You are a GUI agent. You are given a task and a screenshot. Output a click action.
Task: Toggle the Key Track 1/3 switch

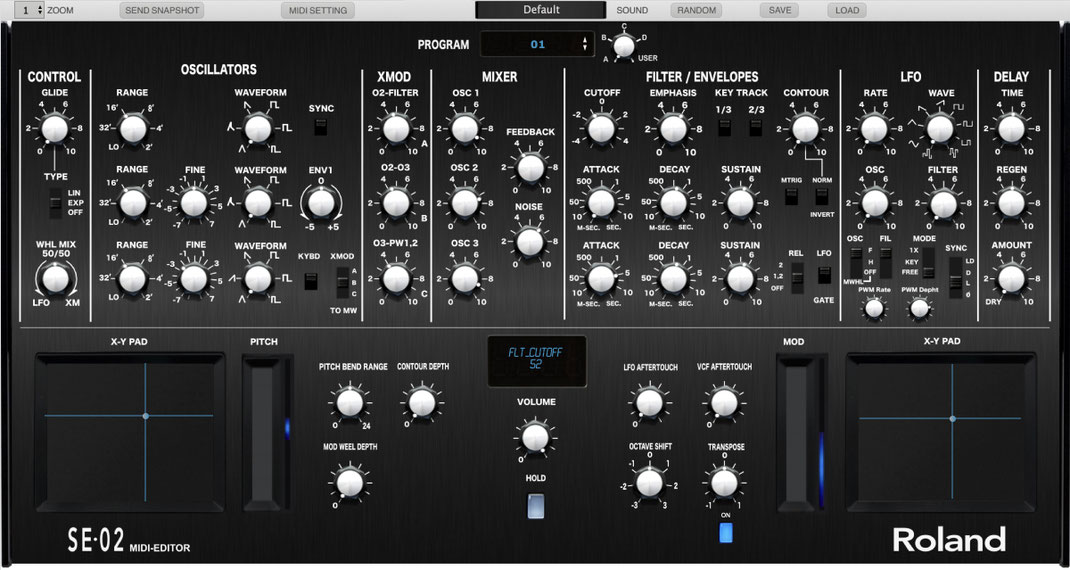pyautogui.click(x=724, y=127)
